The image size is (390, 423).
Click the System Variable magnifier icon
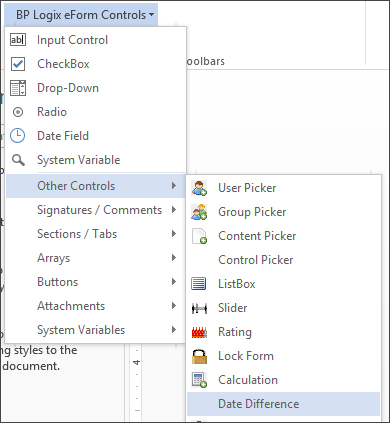click(18, 160)
